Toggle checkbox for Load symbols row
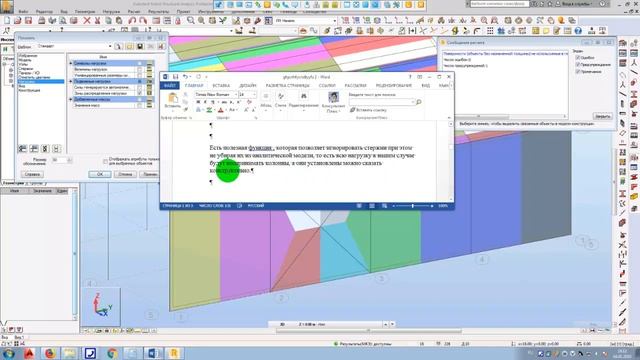The image size is (640, 360). pyautogui.click(x=140, y=64)
